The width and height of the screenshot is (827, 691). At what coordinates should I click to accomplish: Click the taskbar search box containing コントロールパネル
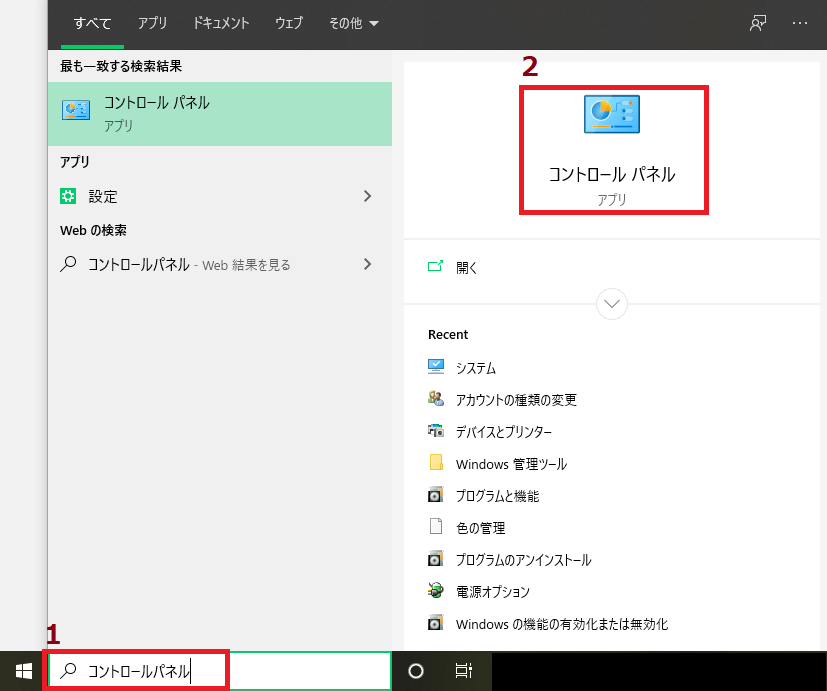coord(219,671)
